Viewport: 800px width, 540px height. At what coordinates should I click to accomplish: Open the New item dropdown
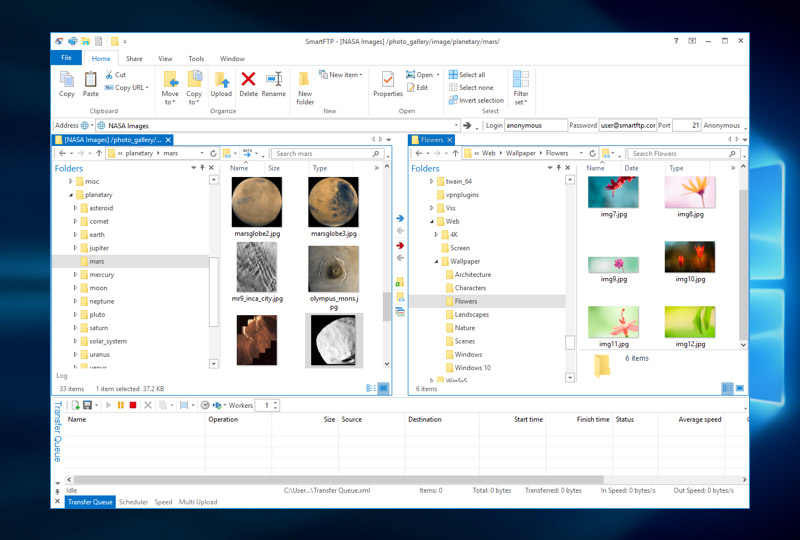tap(361, 75)
